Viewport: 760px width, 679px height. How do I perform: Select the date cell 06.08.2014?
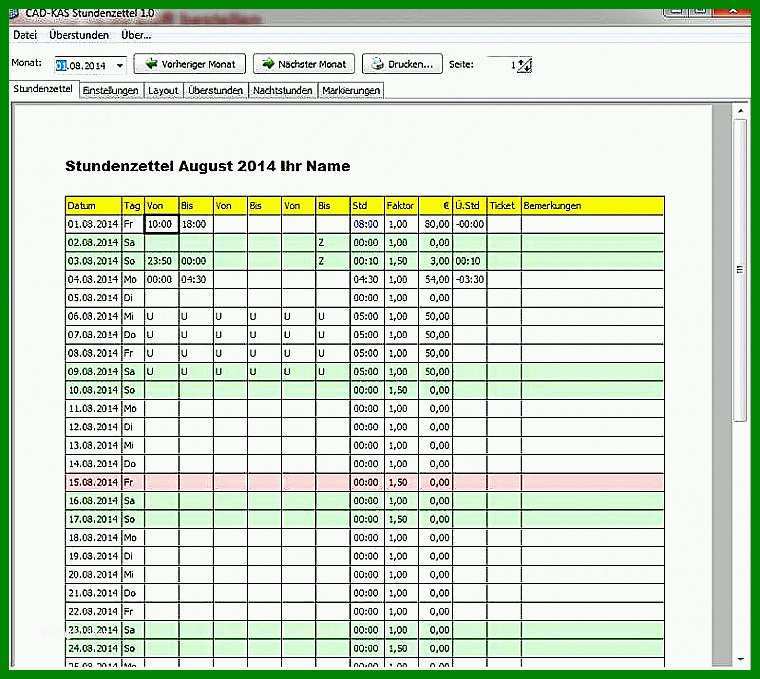tap(93, 316)
